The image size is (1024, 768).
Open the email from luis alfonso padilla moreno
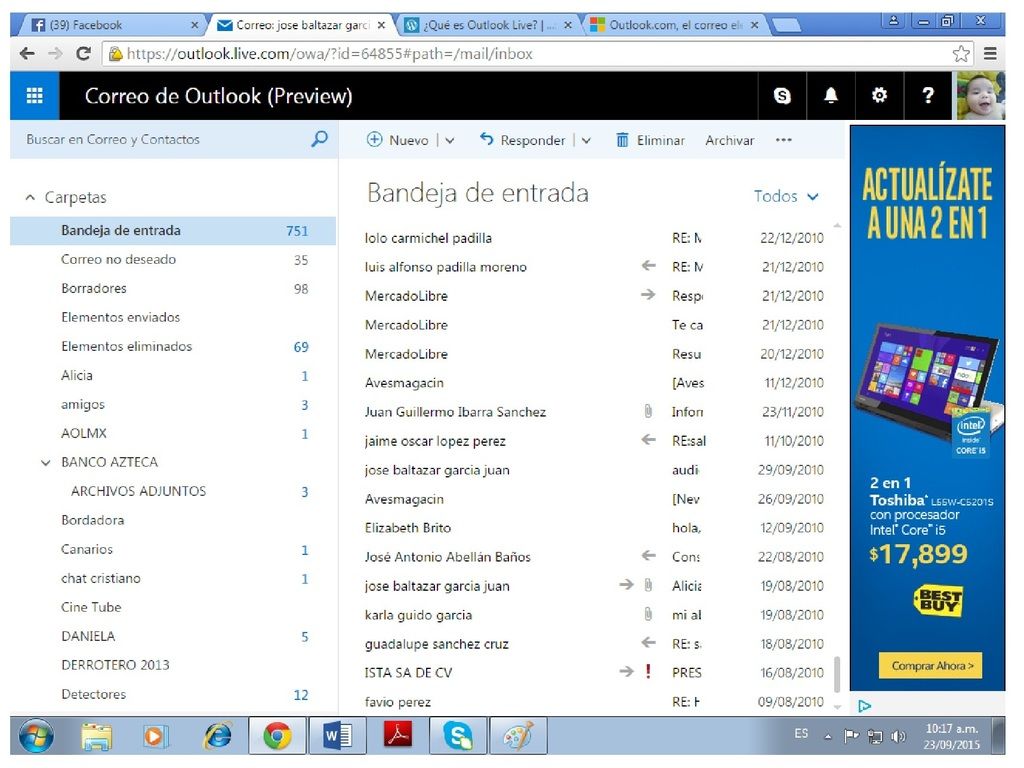(x=594, y=266)
